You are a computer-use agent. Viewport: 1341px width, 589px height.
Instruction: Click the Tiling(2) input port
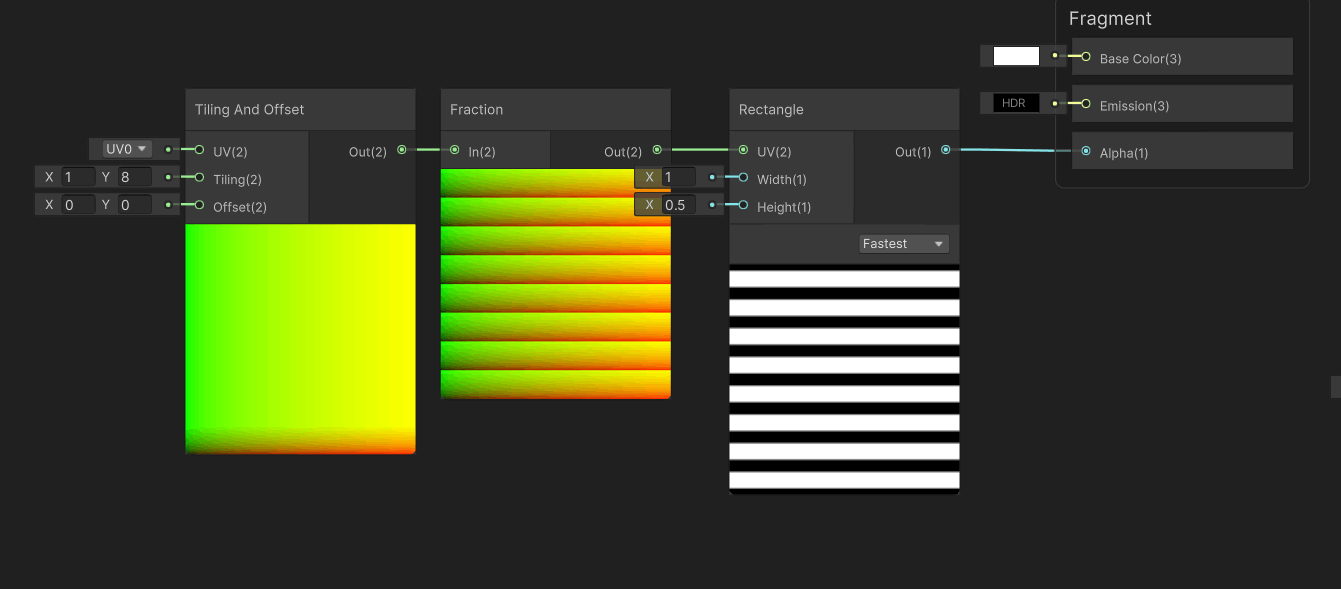pyautogui.click(x=199, y=178)
